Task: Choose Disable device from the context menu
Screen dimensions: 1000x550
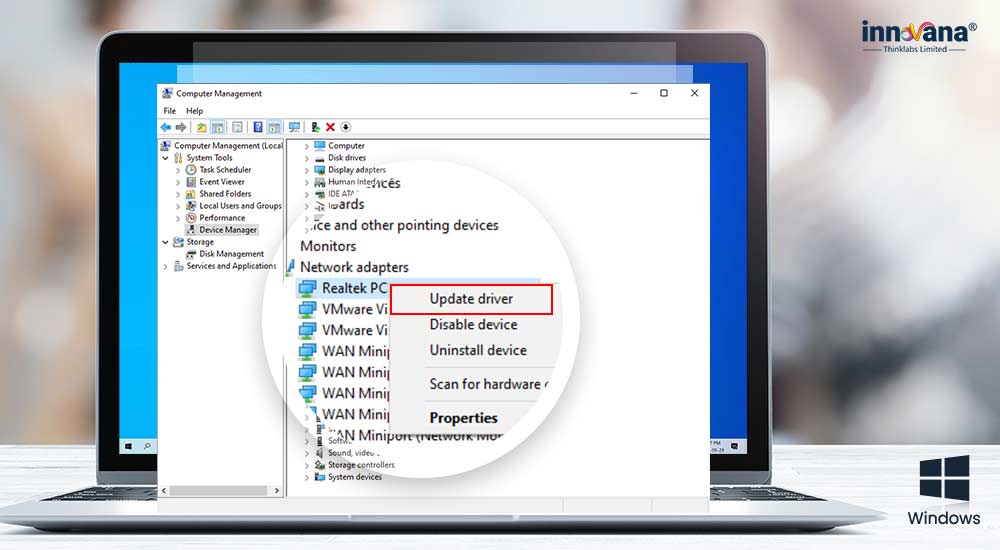Action: click(473, 325)
